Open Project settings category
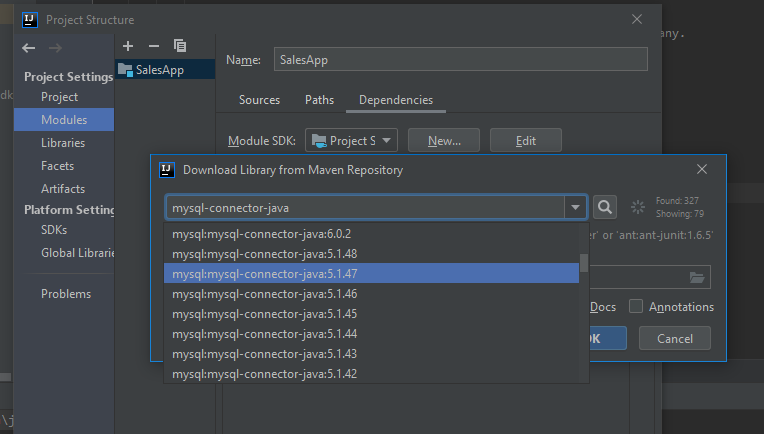The image size is (764, 434). tap(59, 97)
